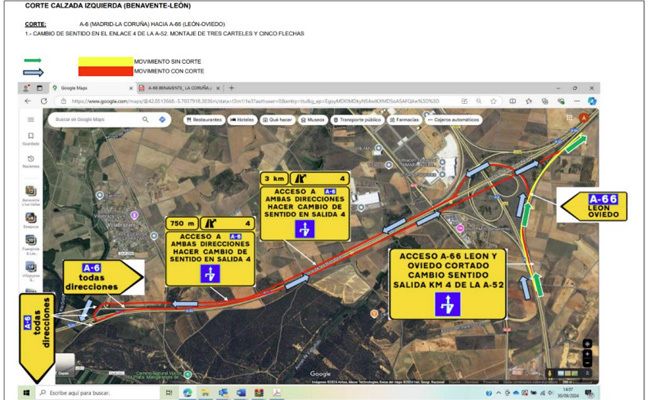Toggle the layers thumbnail on the map
The image size is (650, 400).
(x=66, y=364)
